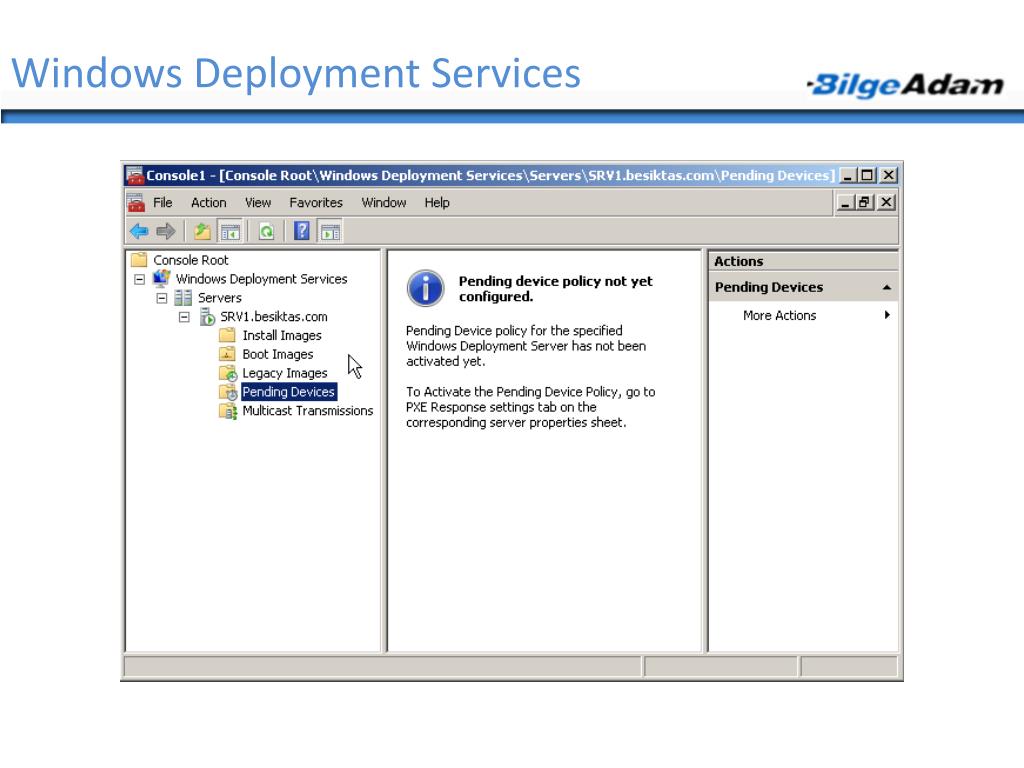The image size is (1024, 768).
Task: Restore the inner console child window
Action: click(864, 202)
